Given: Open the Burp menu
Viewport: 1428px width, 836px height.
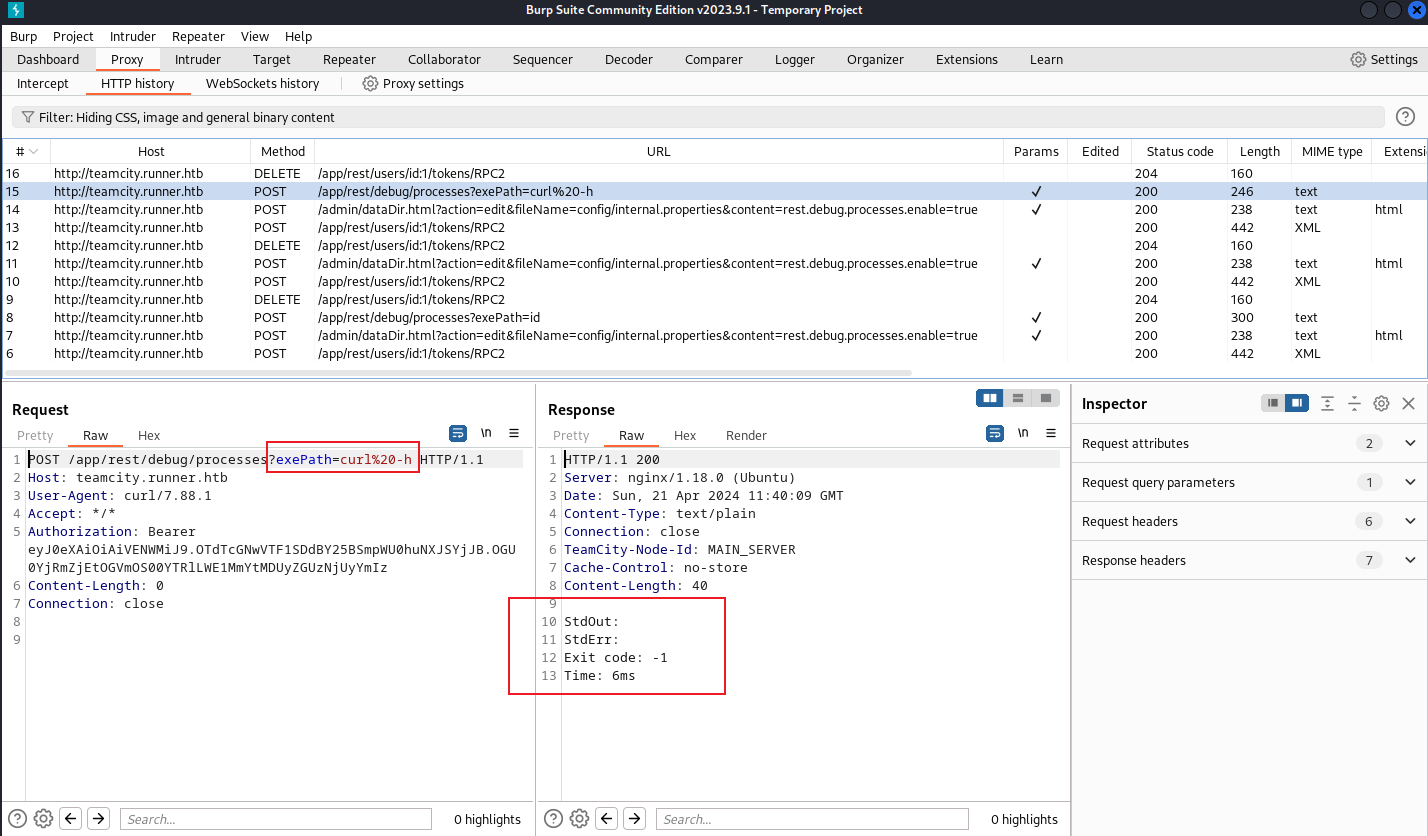Looking at the screenshot, I should point(23,36).
